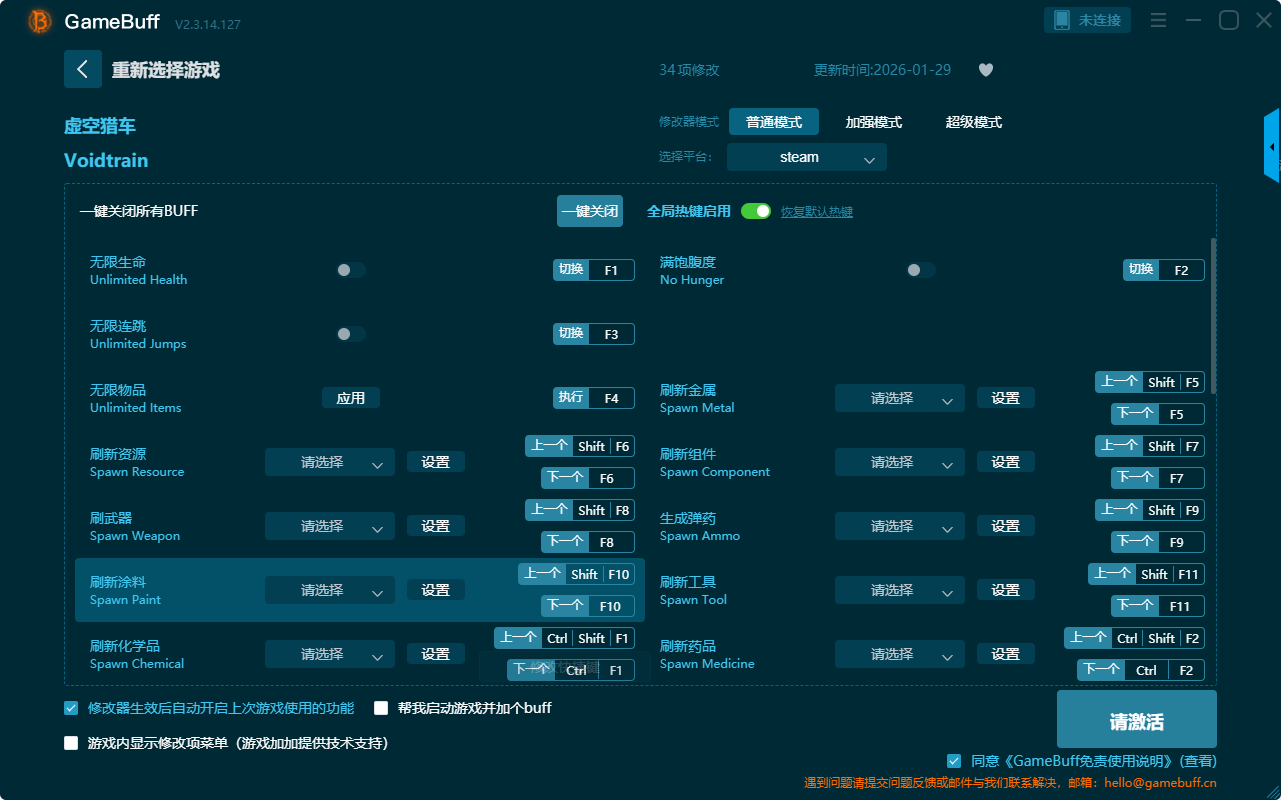The image size is (1281, 800).
Task: Expand the blue side panel arrow
Action: click(x=1272, y=146)
